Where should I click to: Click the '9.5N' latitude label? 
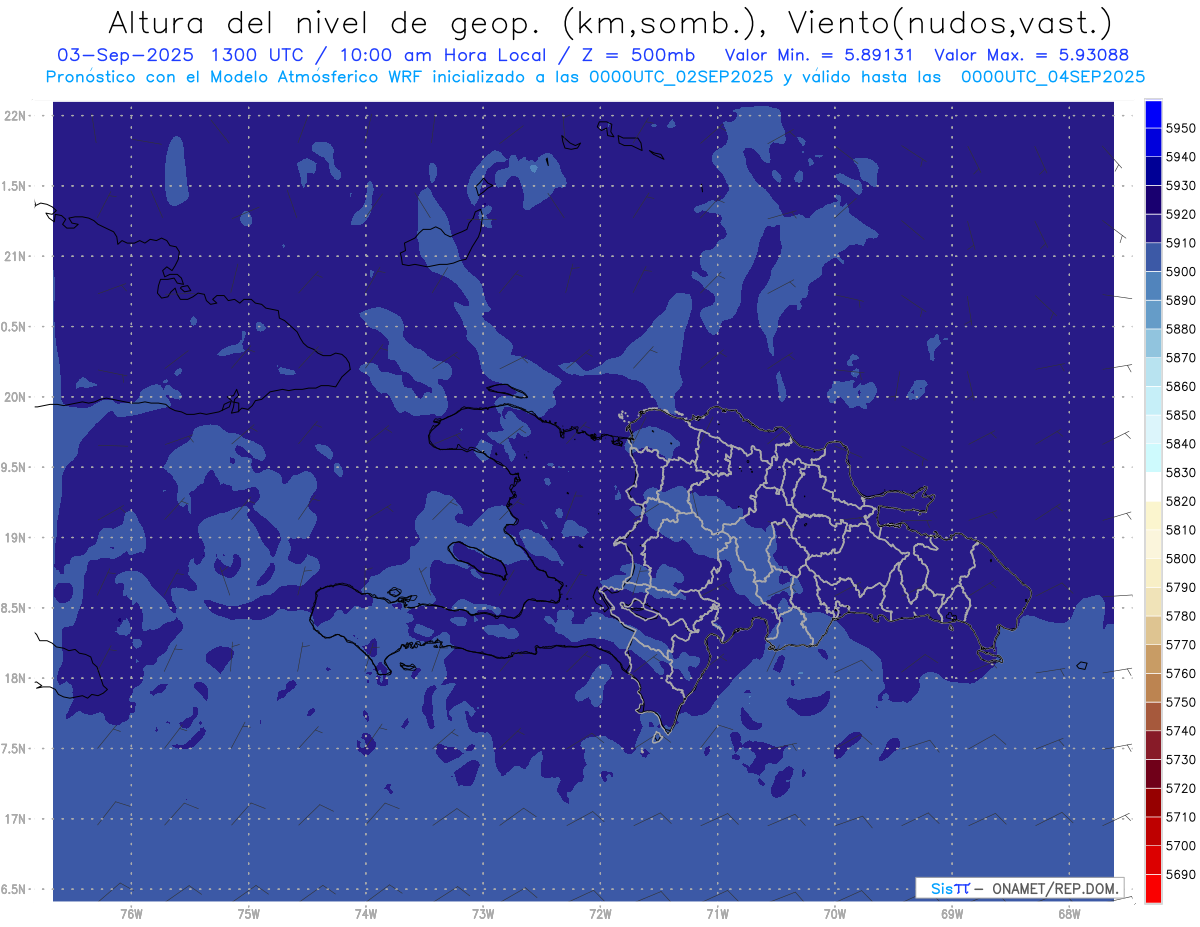(15, 467)
